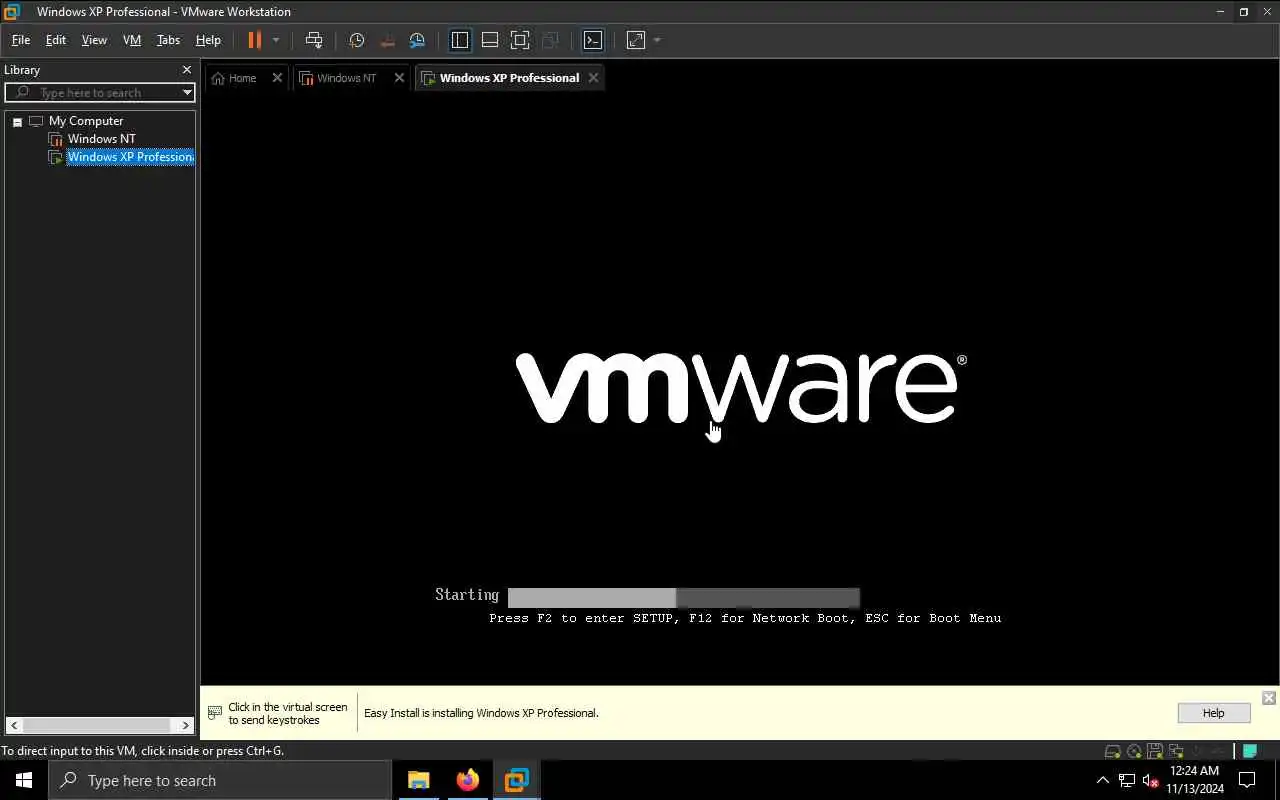Screen dimensions: 1280x800
Task: Click the Windows taskbar search box
Action: coord(220,780)
